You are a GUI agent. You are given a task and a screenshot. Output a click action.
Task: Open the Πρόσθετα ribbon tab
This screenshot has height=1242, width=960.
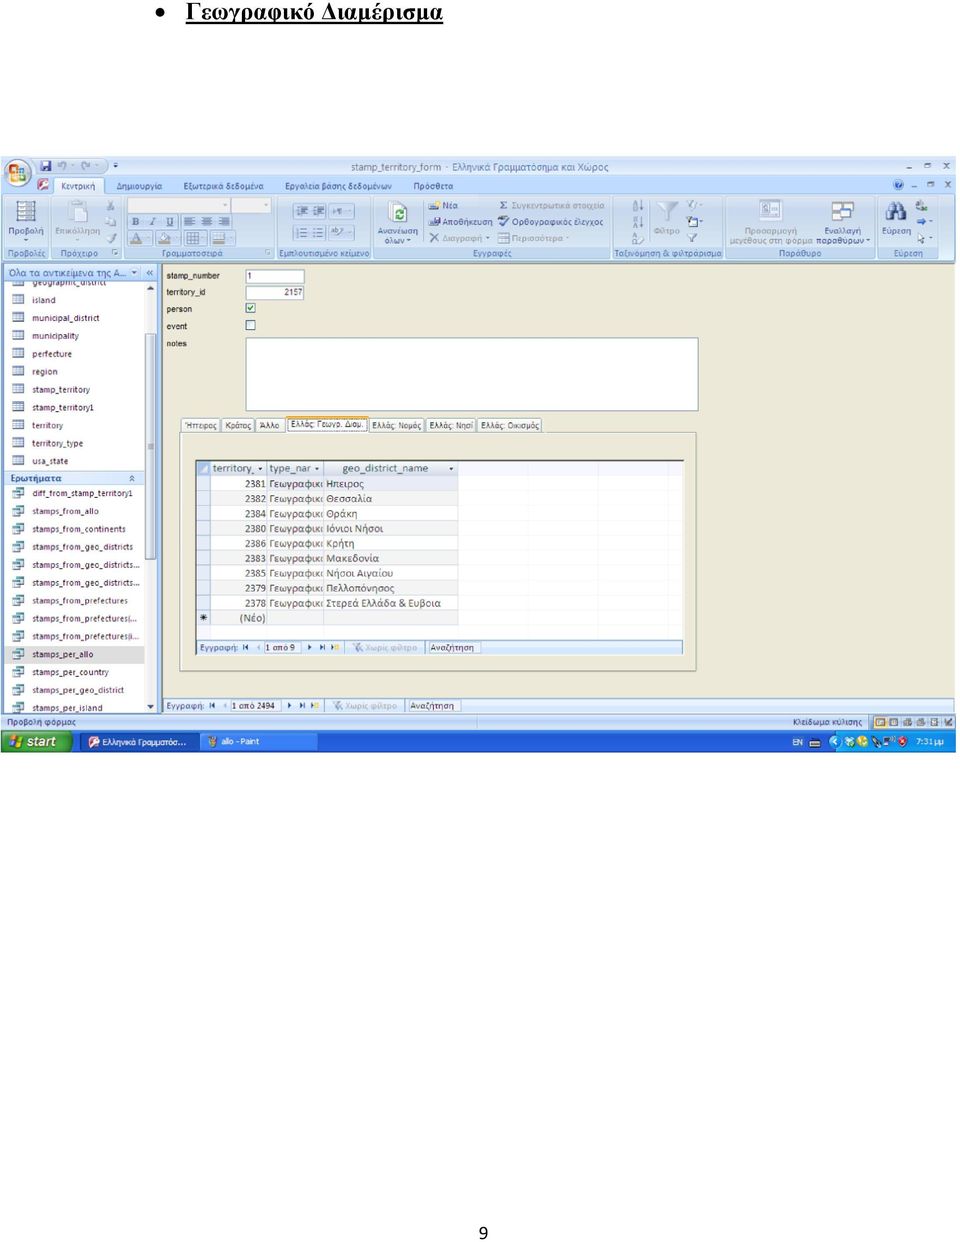pos(433,186)
